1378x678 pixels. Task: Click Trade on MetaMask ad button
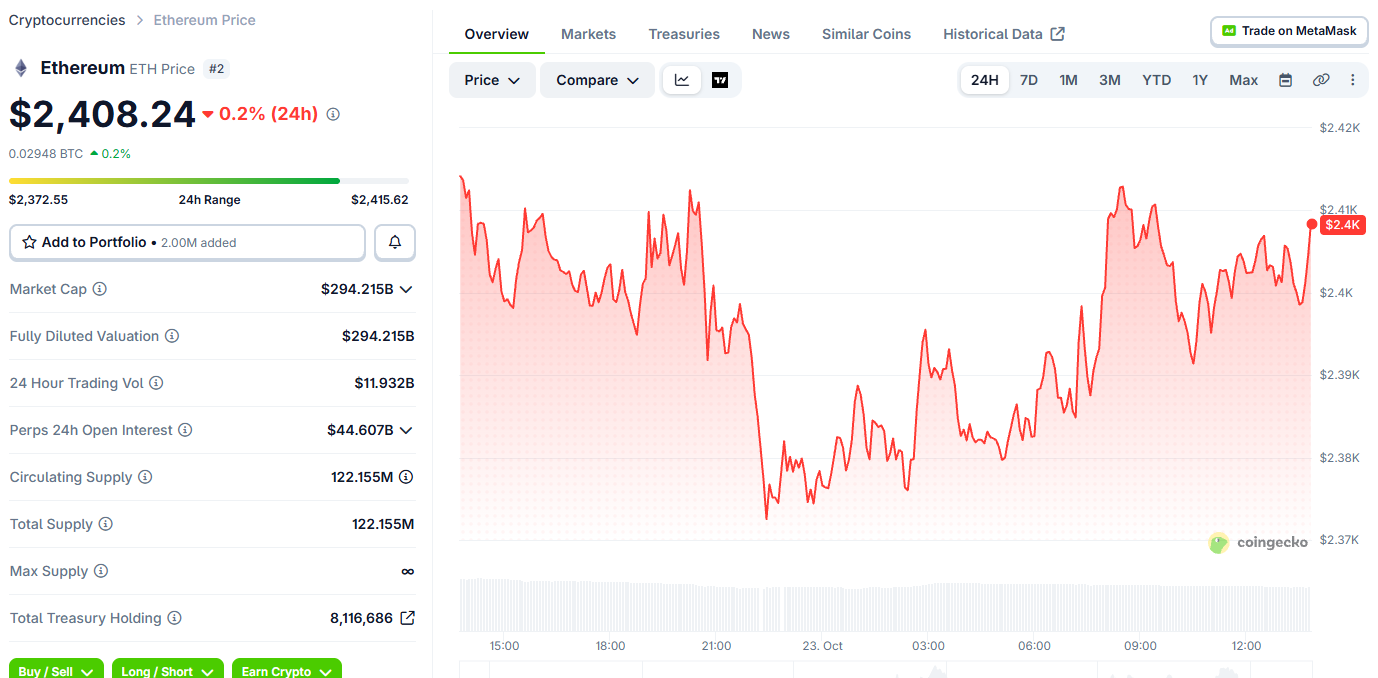pos(1289,31)
